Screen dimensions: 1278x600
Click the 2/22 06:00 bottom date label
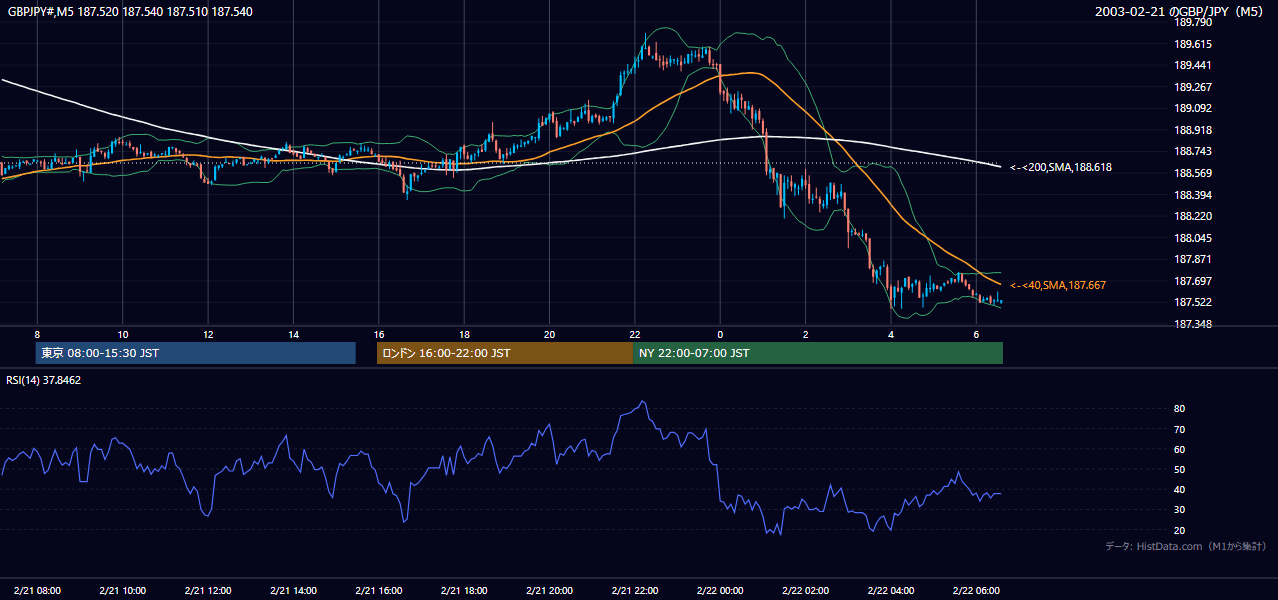[977, 590]
